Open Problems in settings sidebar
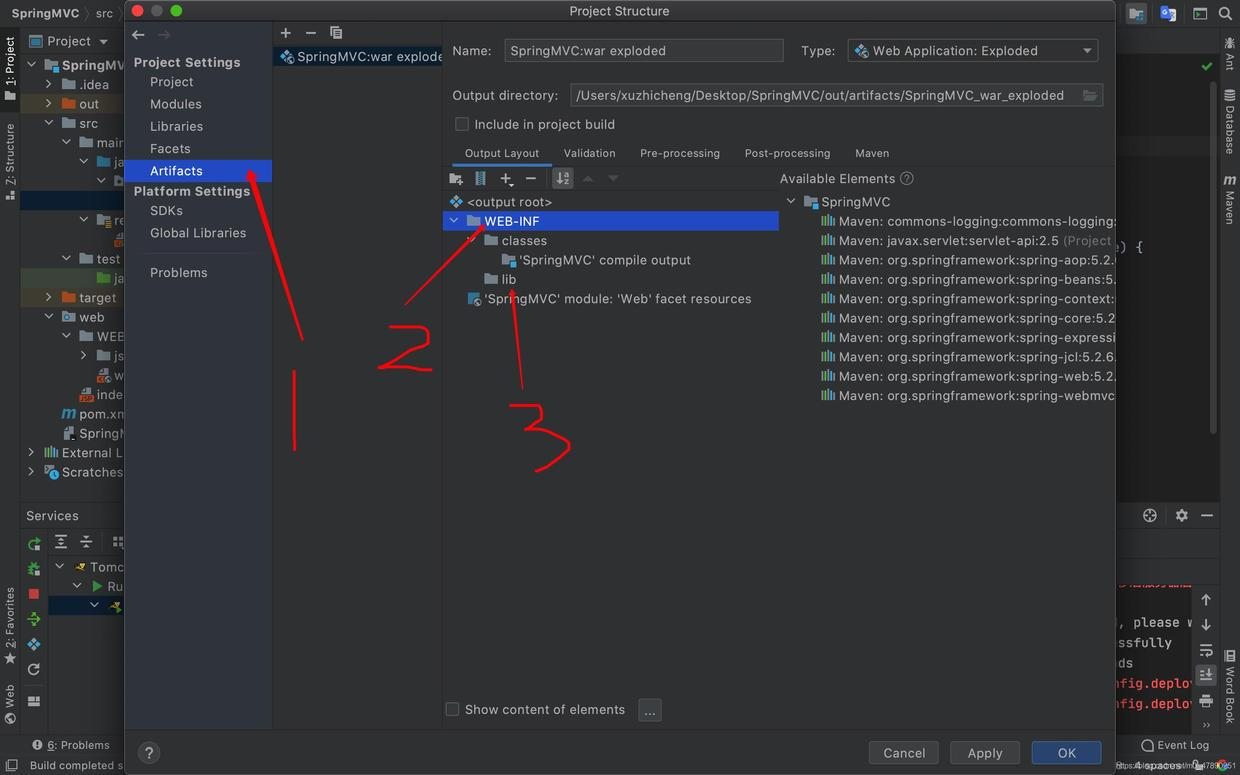1240x775 pixels. [179, 273]
